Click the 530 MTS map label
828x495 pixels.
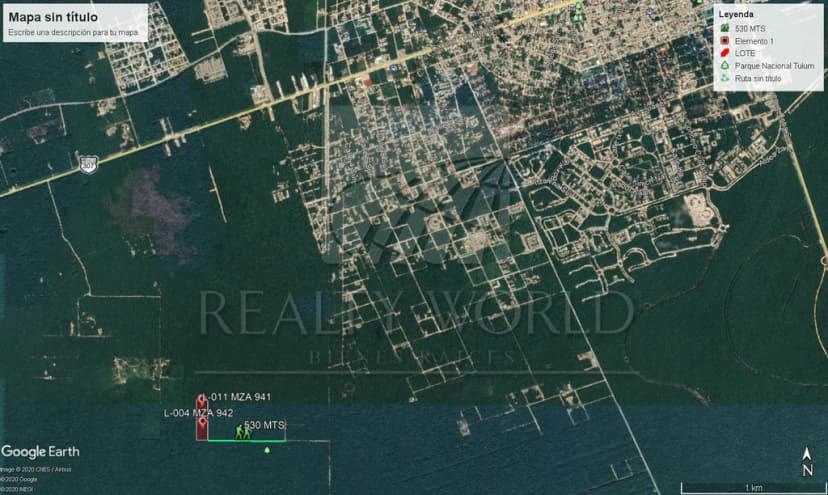pos(265,425)
